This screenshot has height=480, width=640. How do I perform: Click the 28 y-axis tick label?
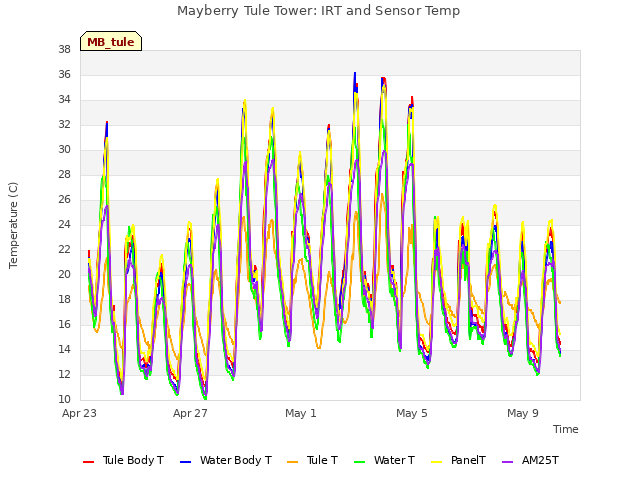64,175
